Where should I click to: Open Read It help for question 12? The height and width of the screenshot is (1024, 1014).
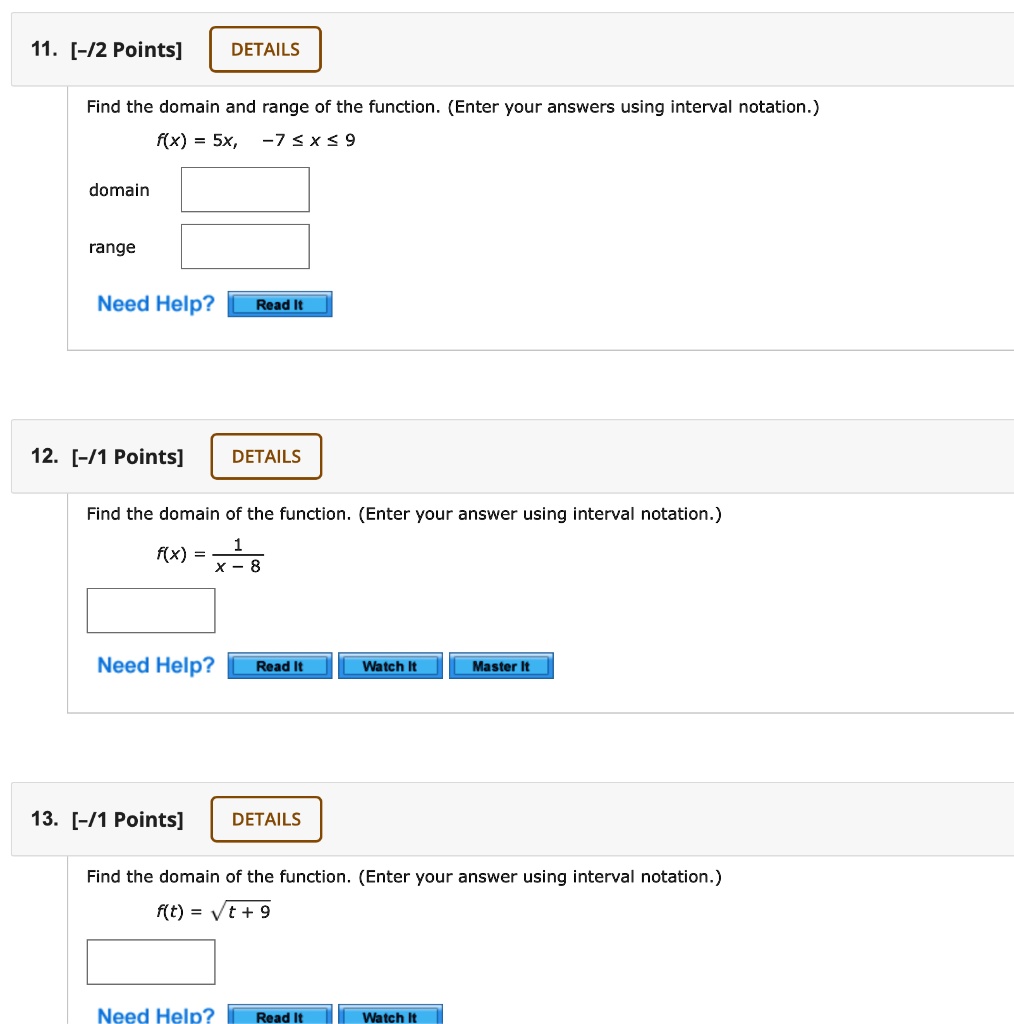pyautogui.click(x=279, y=667)
